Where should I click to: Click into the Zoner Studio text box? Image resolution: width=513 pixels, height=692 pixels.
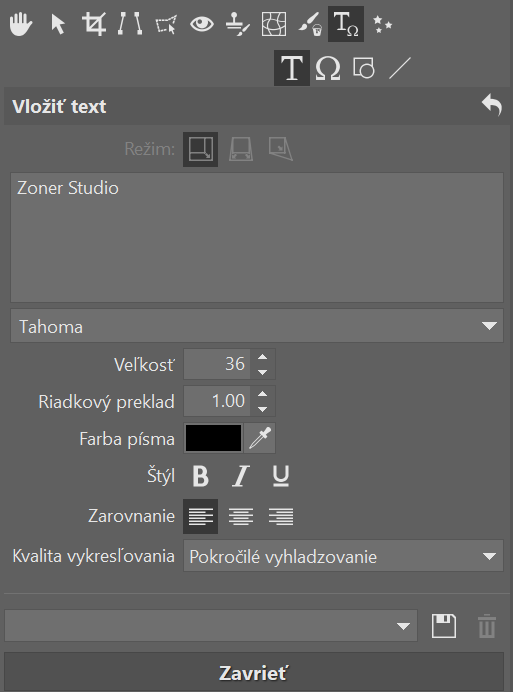click(x=257, y=237)
